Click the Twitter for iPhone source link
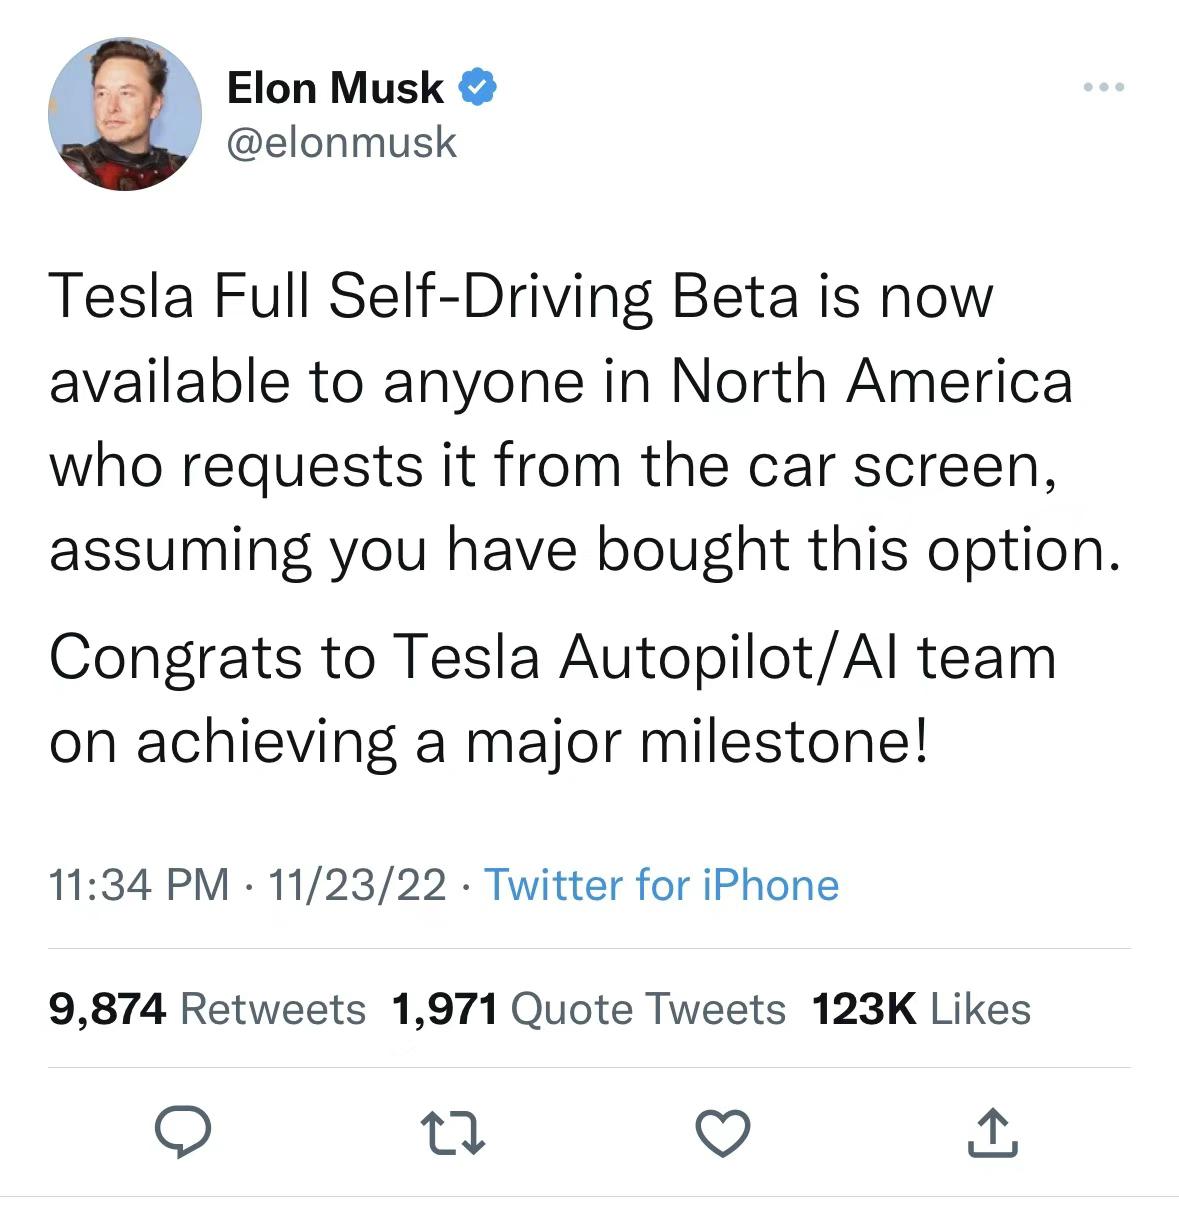This screenshot has width=1179, height=1208. click(661, 885)
